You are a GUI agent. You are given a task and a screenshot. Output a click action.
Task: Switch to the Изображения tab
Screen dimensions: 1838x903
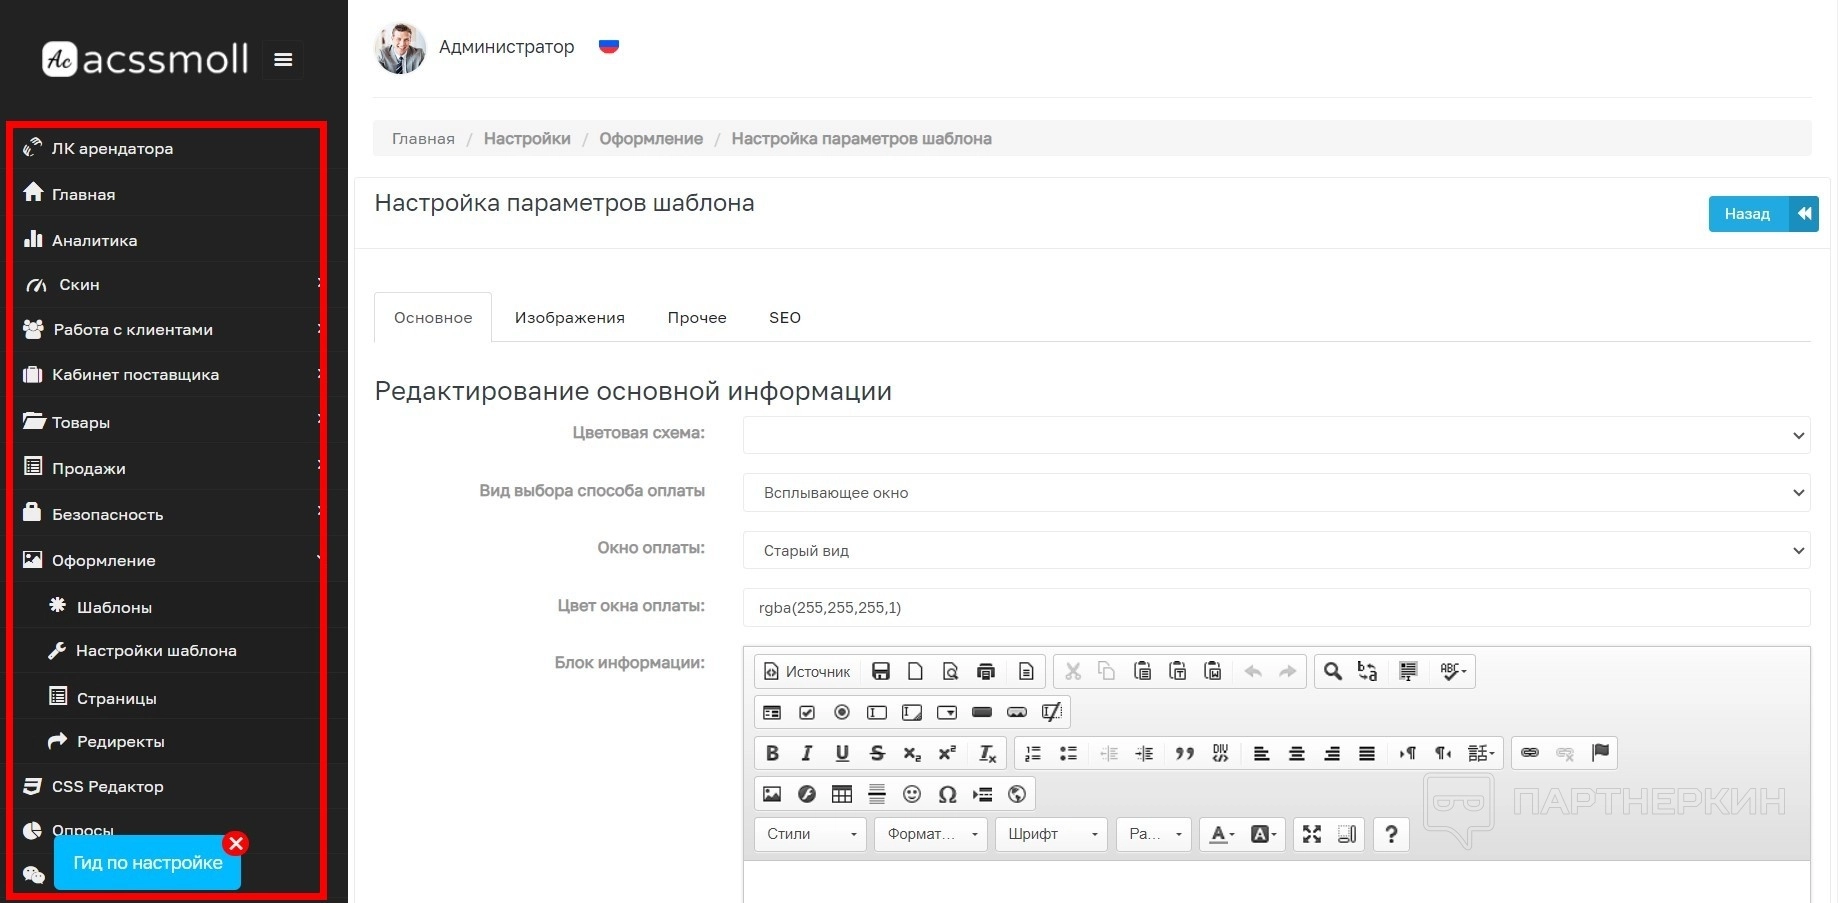point(569,318)
